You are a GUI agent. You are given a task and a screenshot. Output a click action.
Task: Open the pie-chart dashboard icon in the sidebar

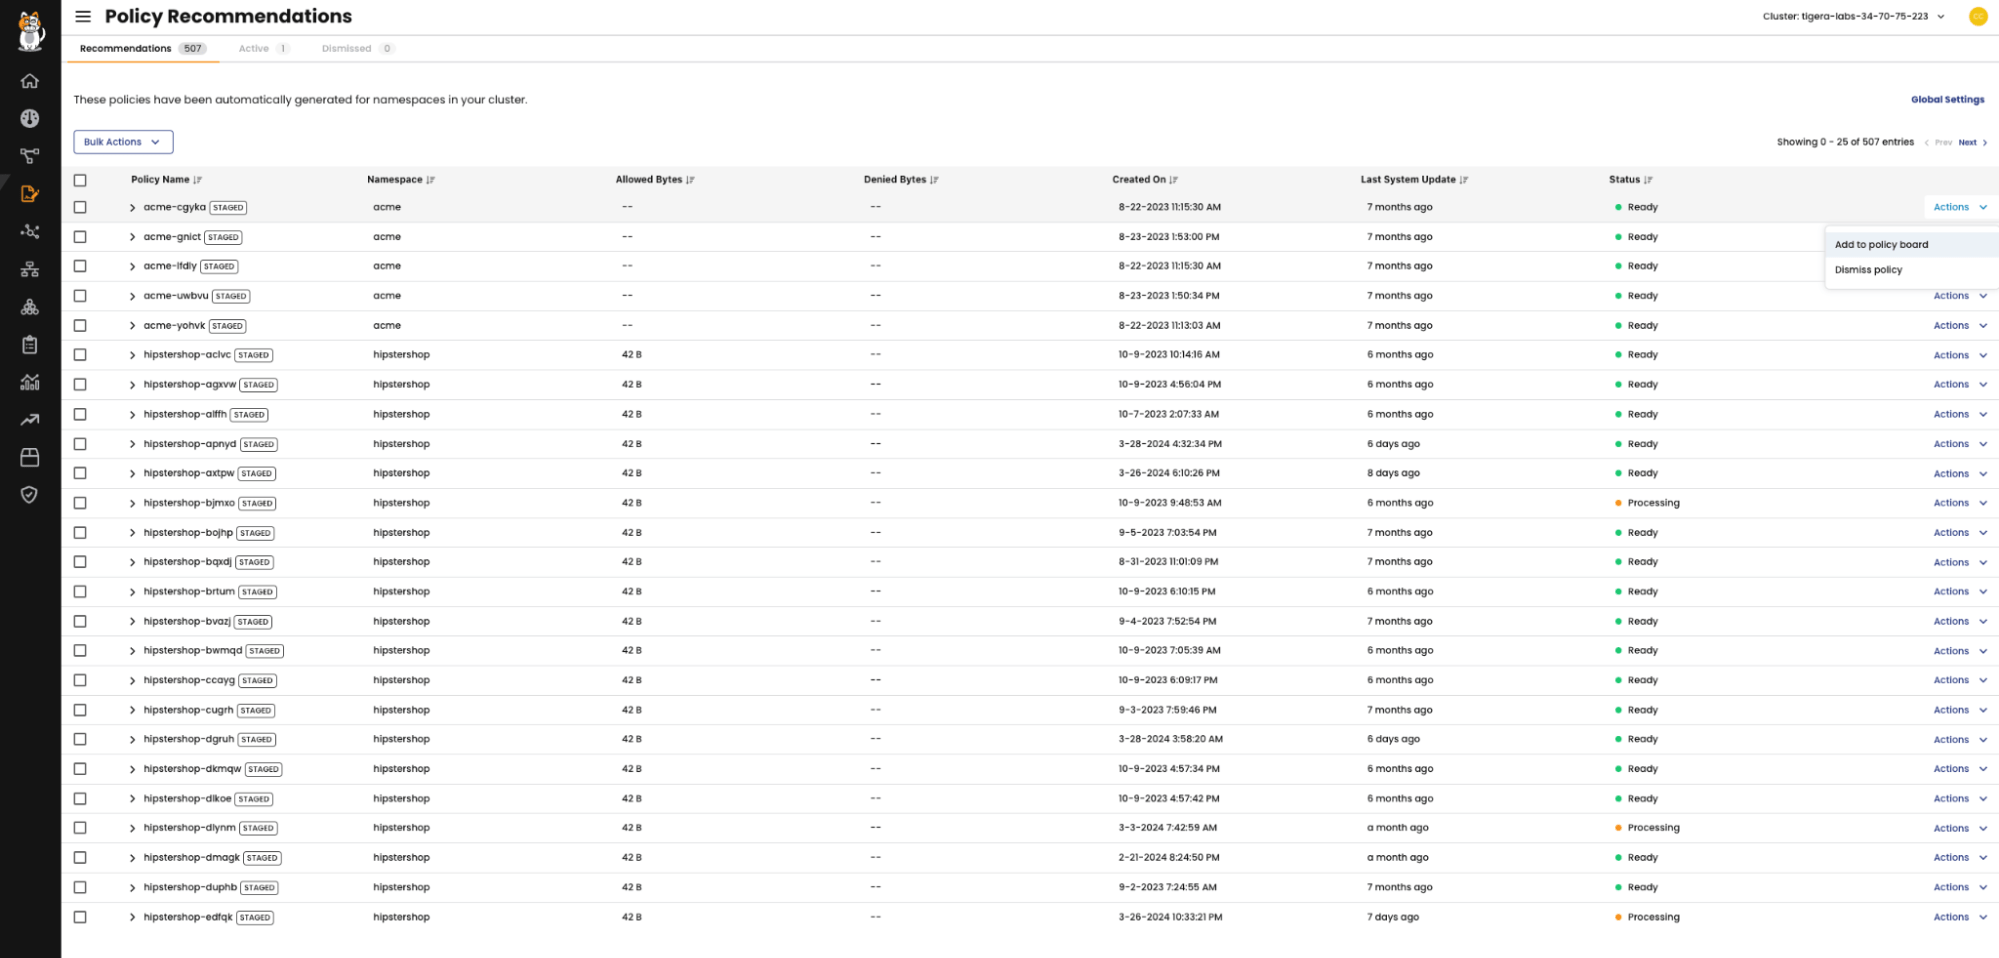30,118
